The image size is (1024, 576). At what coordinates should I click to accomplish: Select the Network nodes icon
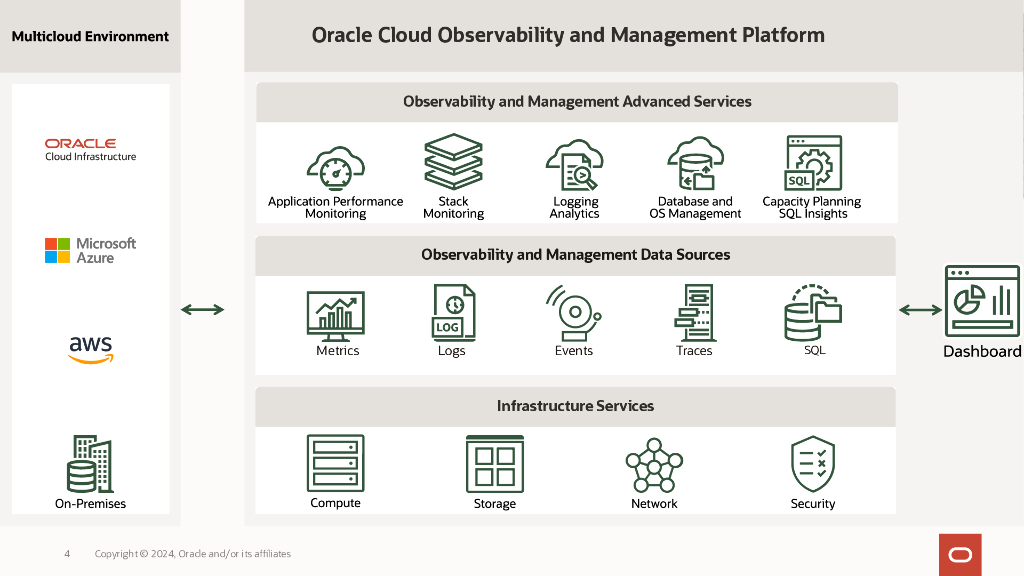[x=654, y=466]
